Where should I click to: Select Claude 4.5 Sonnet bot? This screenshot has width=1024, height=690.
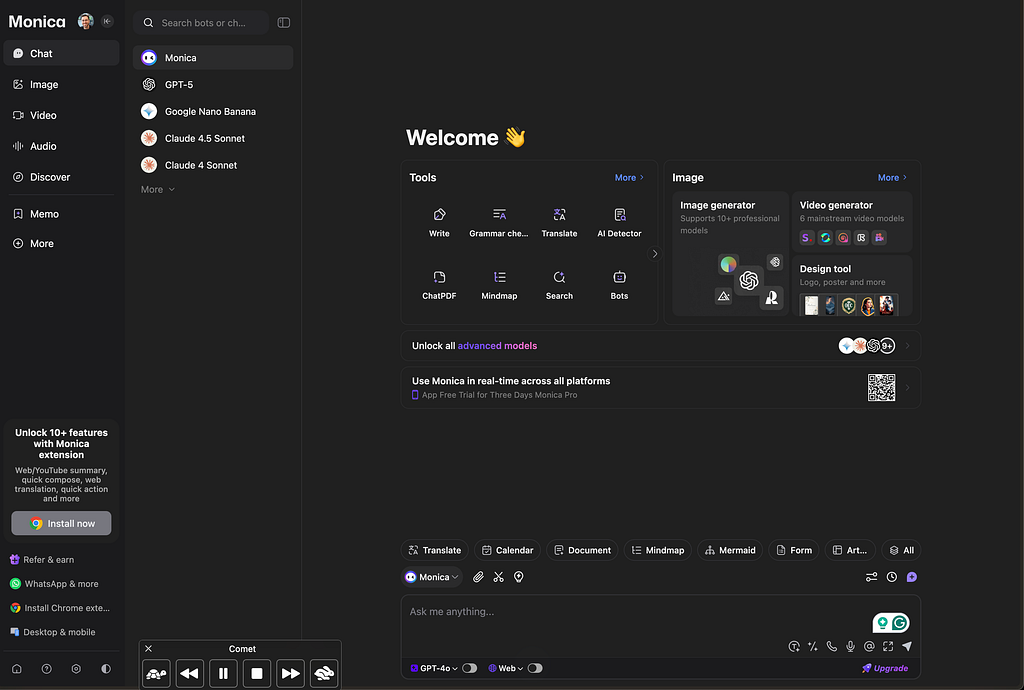pyautogui.click(x=213, y=138)
